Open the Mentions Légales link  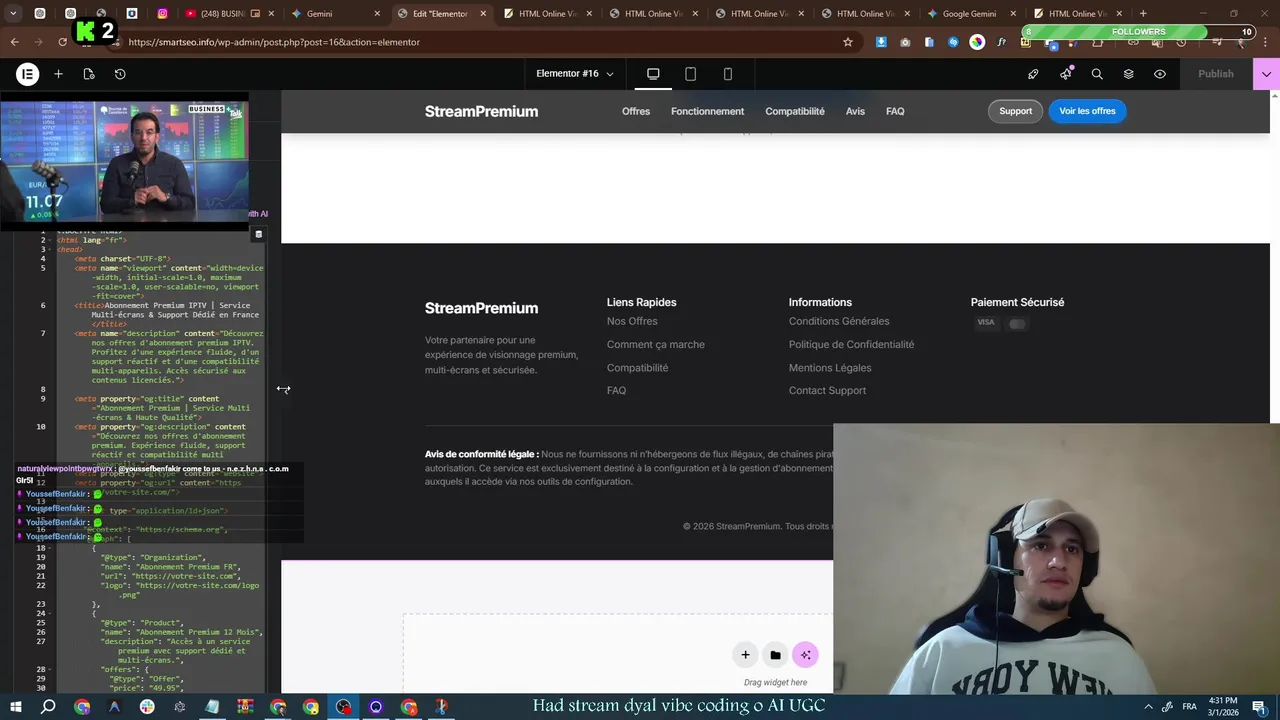(830, 367)
